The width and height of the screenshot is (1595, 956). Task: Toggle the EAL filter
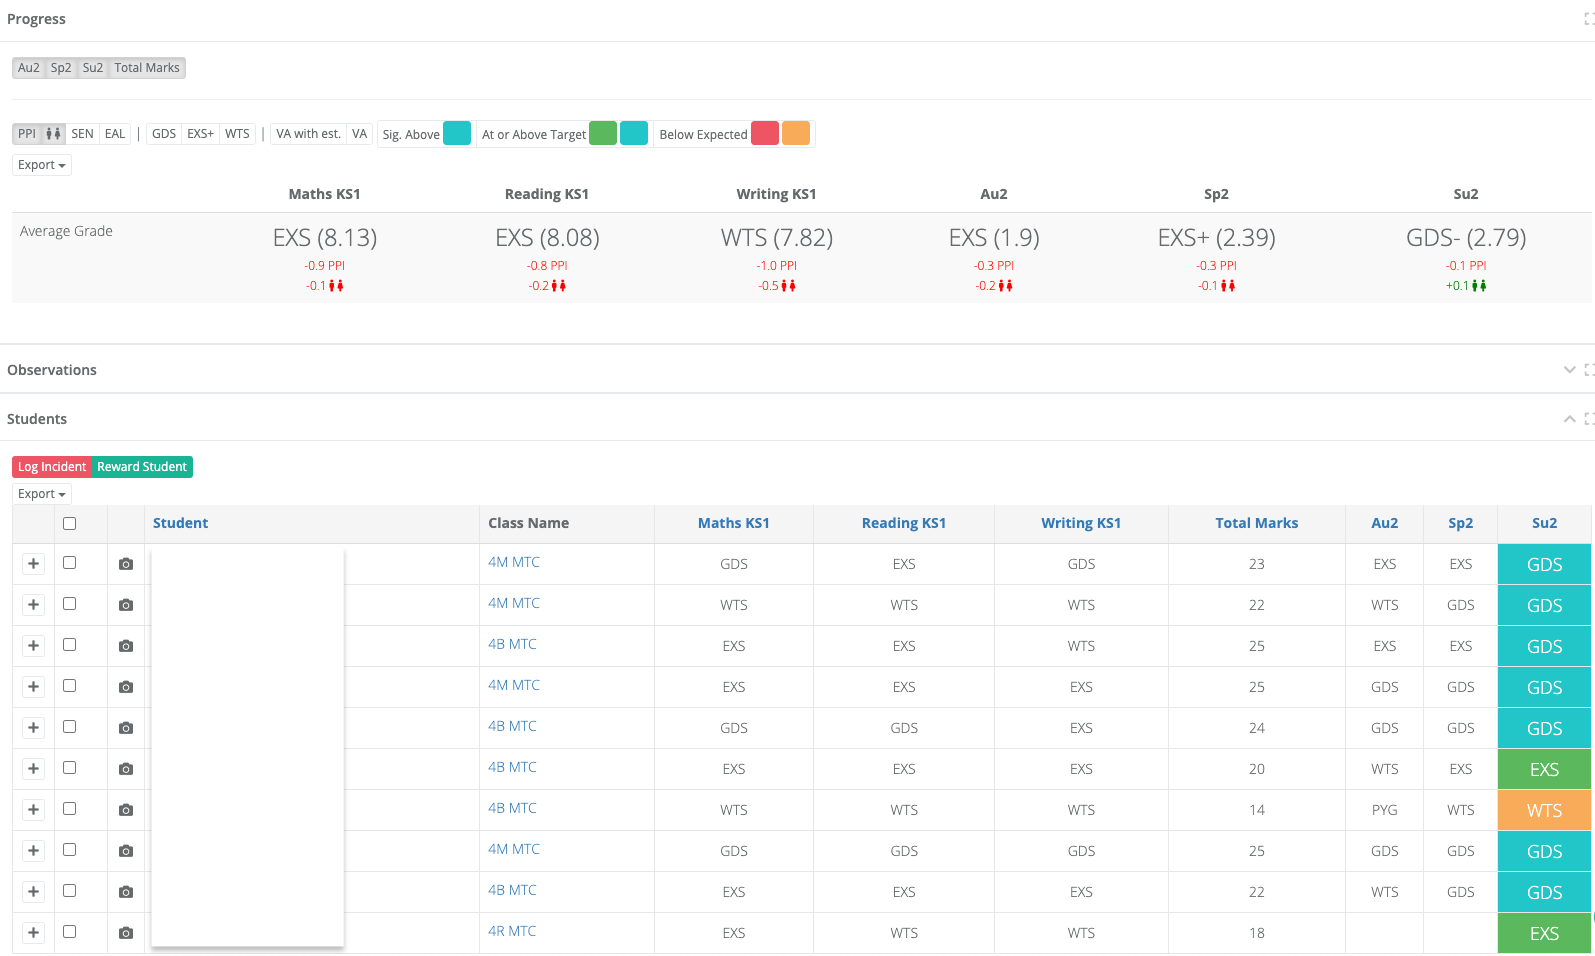(115, 134)
